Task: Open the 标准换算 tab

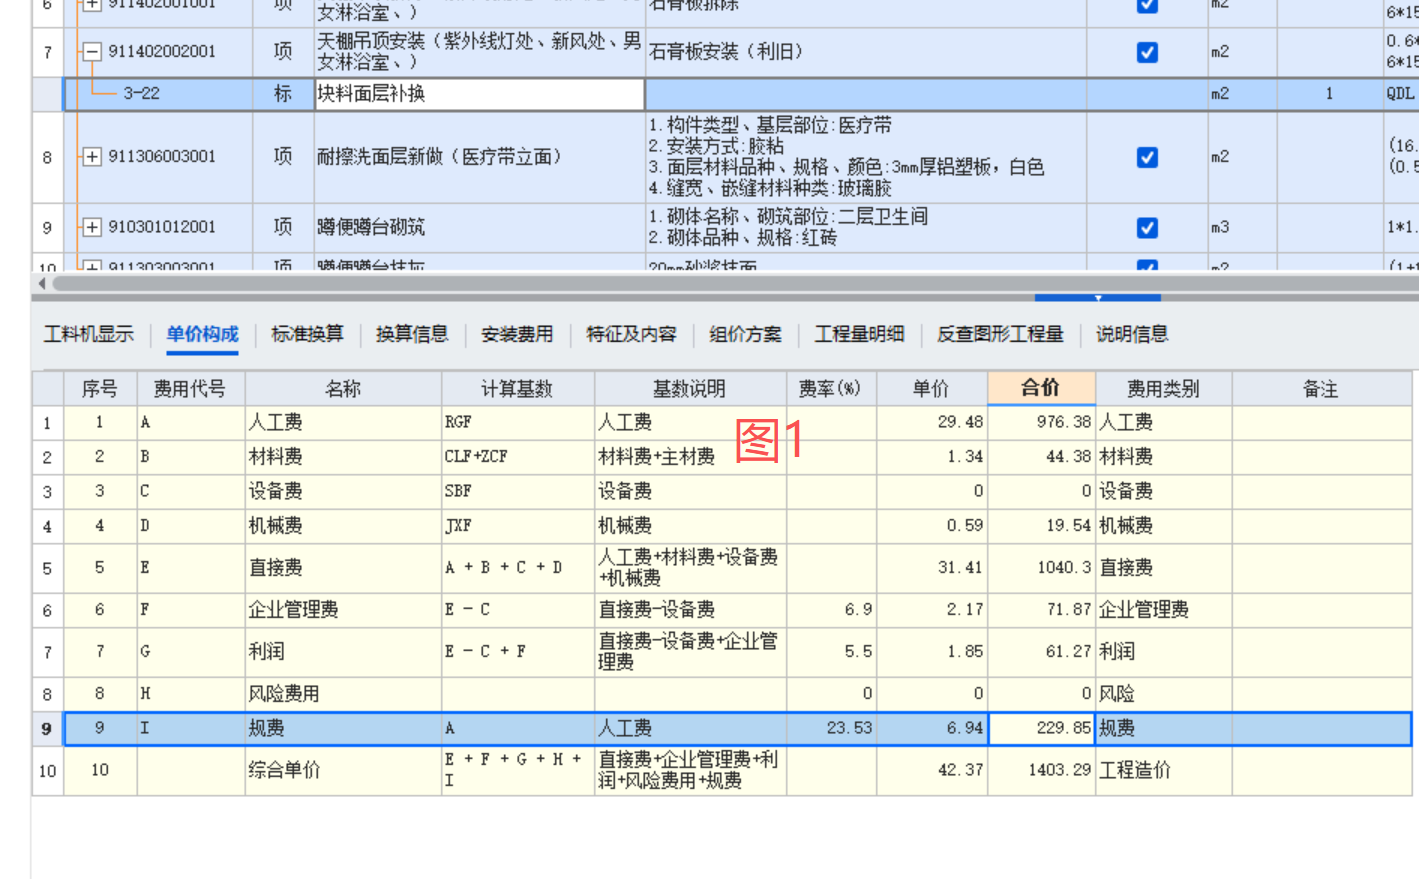Action: 306,334
